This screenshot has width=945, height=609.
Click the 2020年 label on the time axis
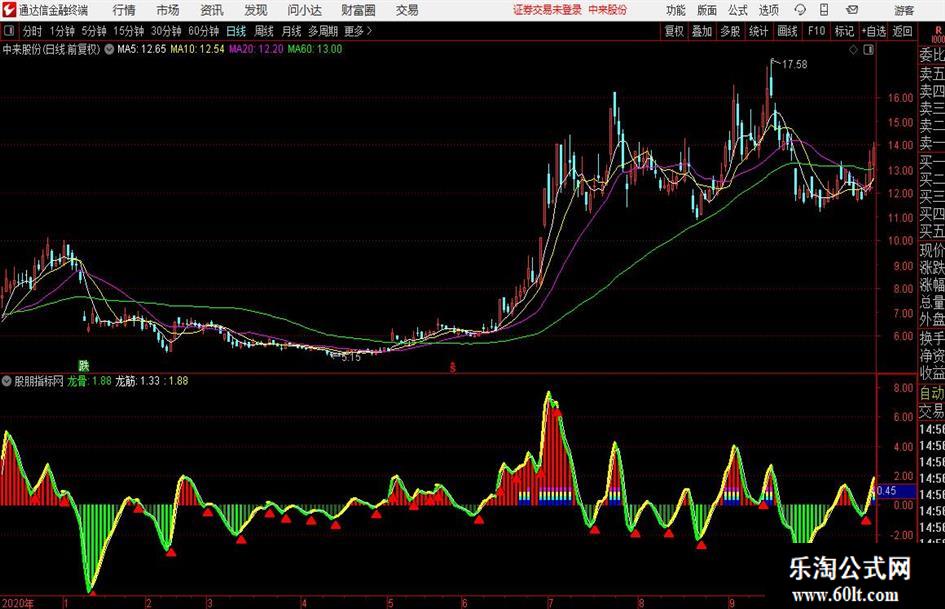(x=18, y=603)
